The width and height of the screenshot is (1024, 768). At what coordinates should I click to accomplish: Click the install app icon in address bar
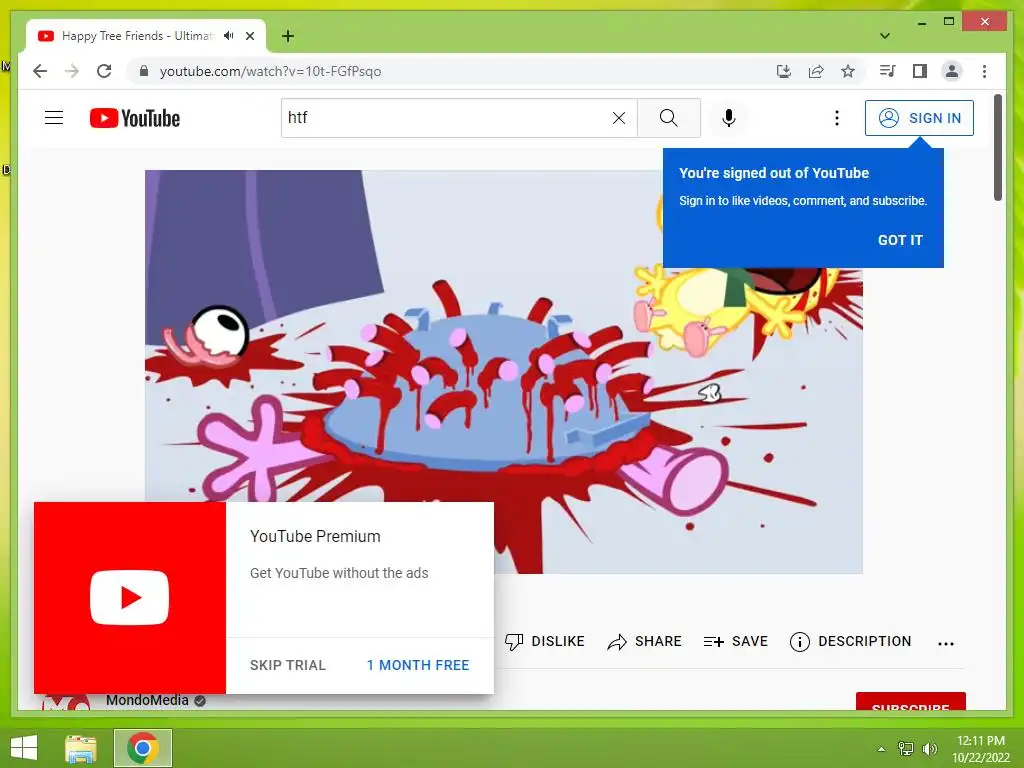coord(784,71)
